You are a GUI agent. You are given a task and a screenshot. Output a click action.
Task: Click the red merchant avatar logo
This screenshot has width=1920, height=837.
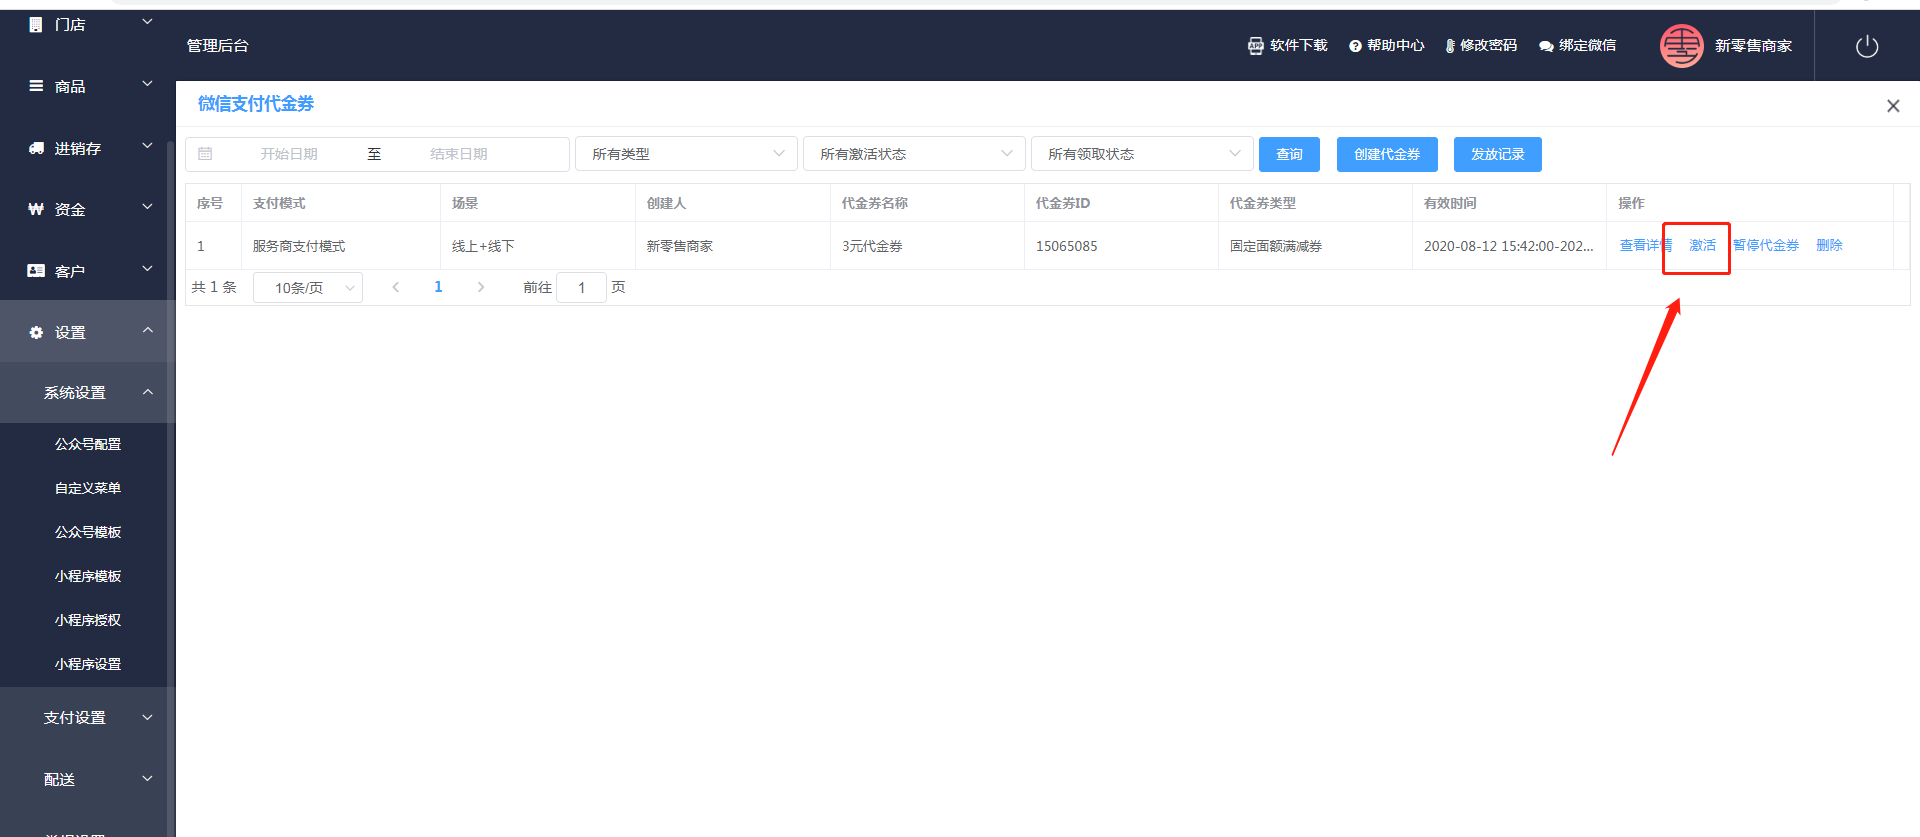[1681, 46]
